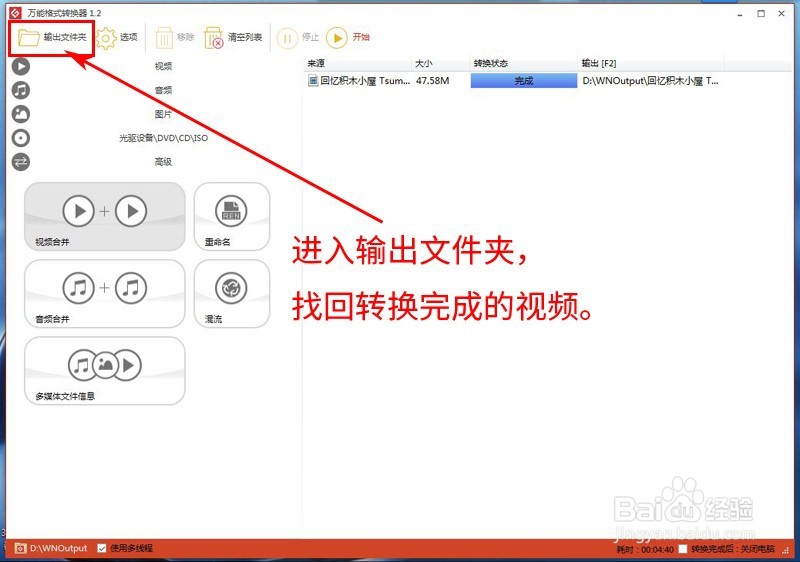This screenshot has width=800, height=562.
Task: Expand the 图片 section header
Action: pyautogui.click(x=163, y=114)
